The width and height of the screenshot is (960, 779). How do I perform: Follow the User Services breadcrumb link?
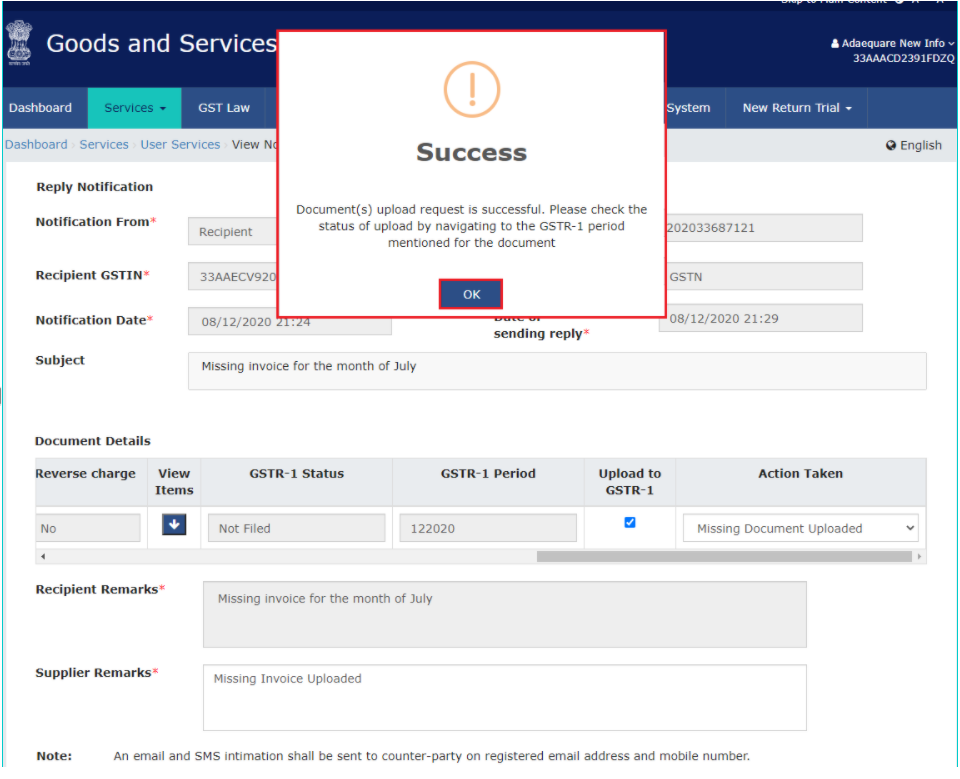point(180,145)
